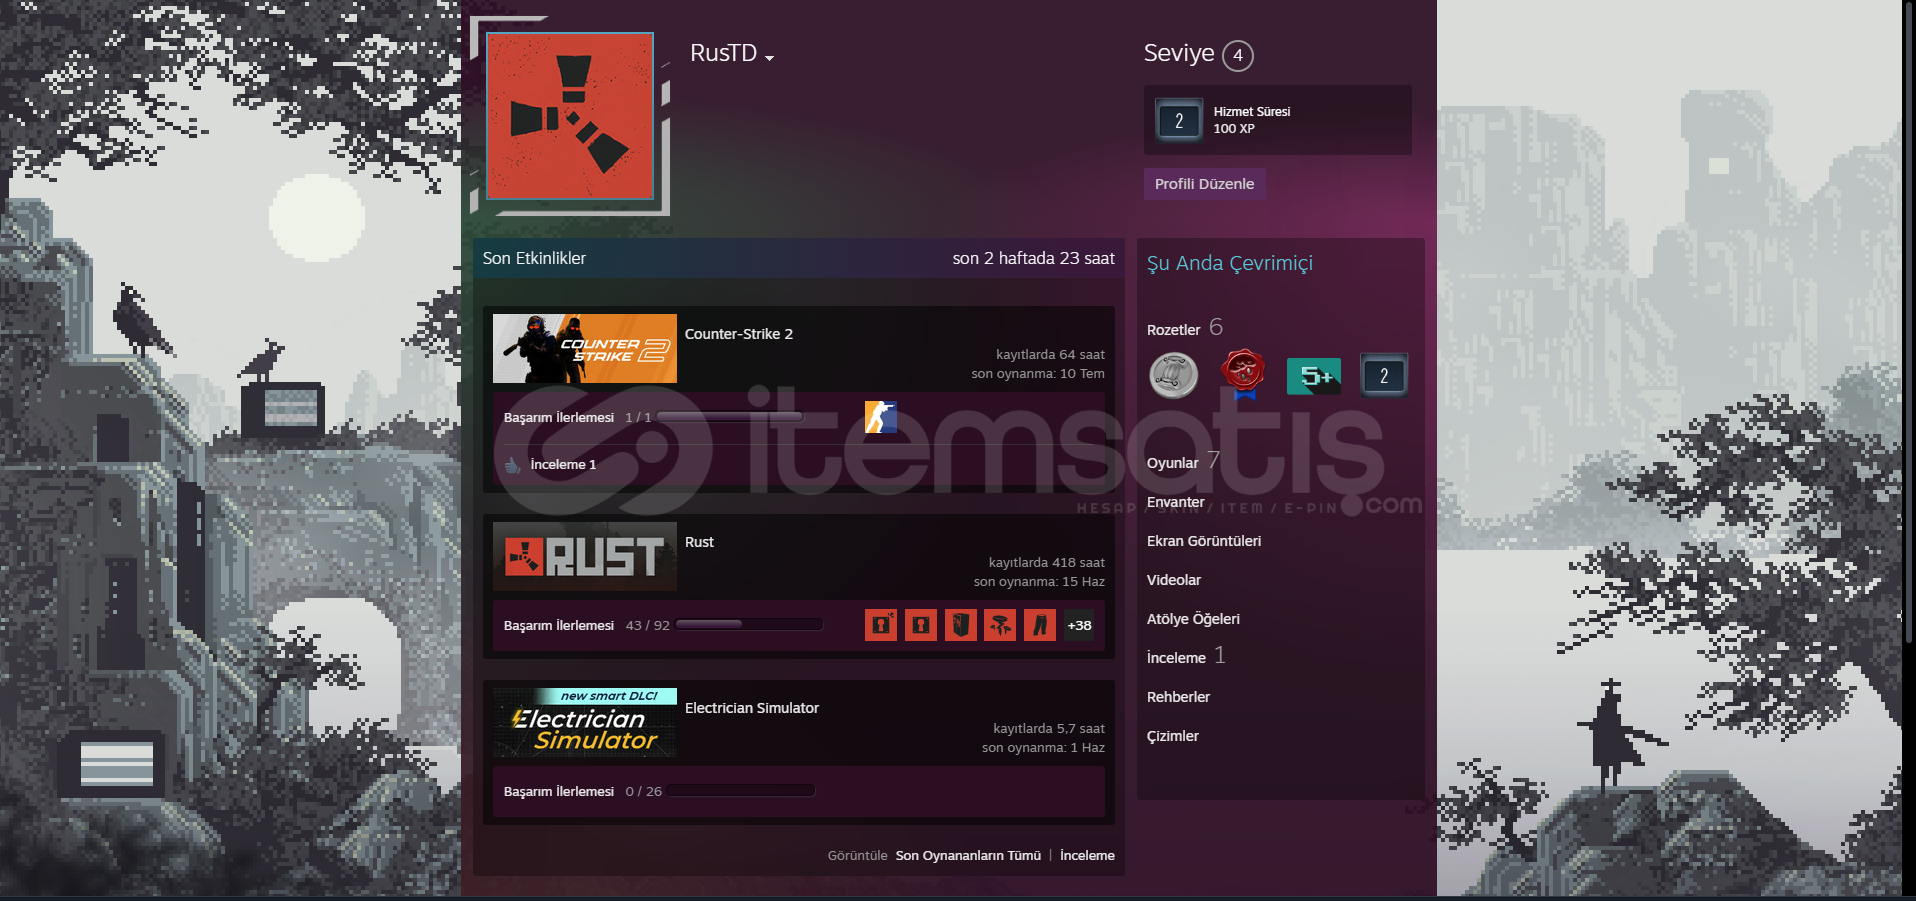Open the Electrician Simulator game banner
The height and width of the screenshot is (901, 1916).
(585, 722)
